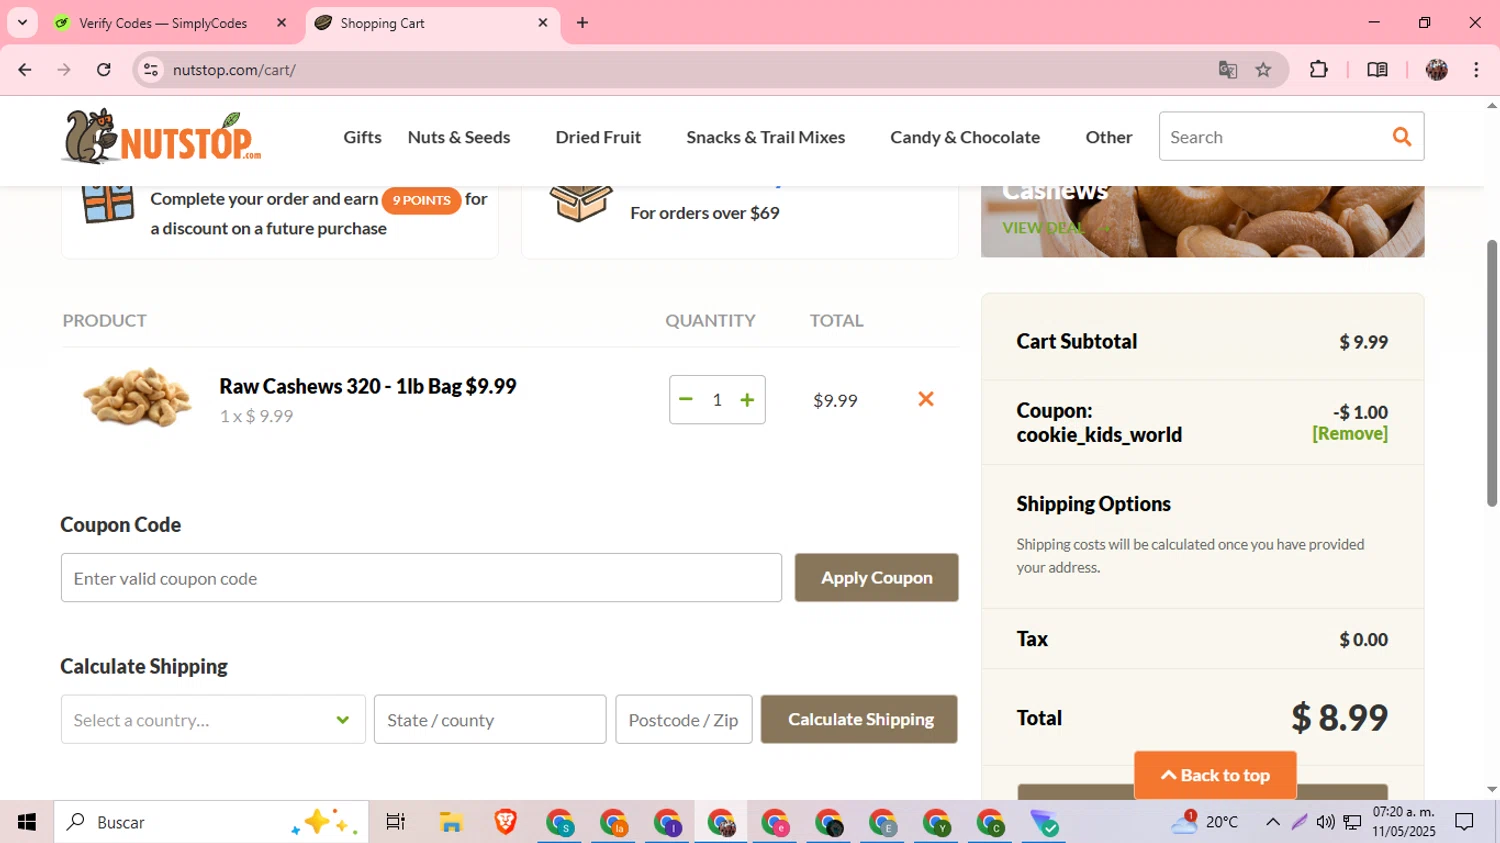1500x843 pixels.
Task: Click the Cart Subtotal $ 9.99 value
Action: tap(1364, 342)
